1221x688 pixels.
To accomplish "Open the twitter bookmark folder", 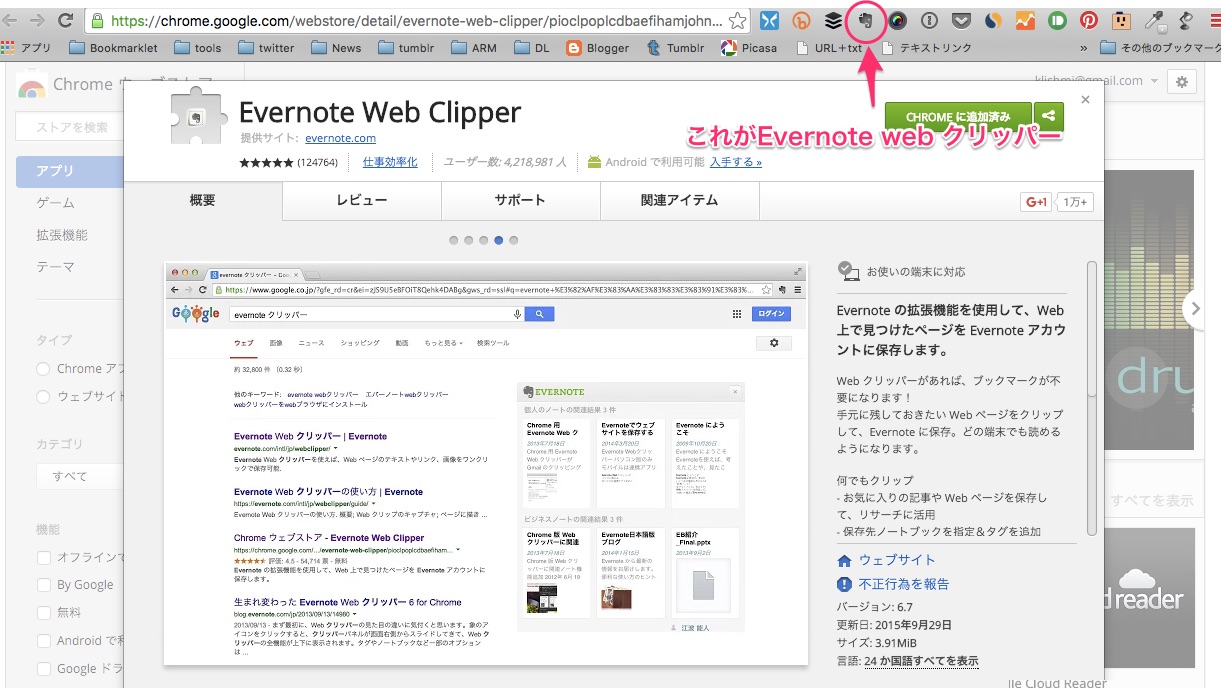I will pyautogui.click(x=266, y=47).
